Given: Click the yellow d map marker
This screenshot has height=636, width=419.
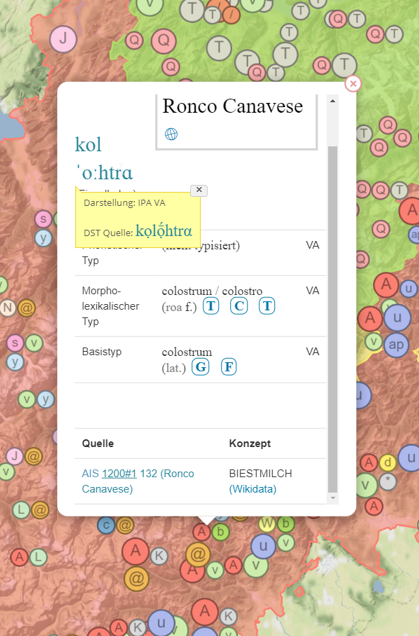Looking at the screenshot, I should [388, 462].
